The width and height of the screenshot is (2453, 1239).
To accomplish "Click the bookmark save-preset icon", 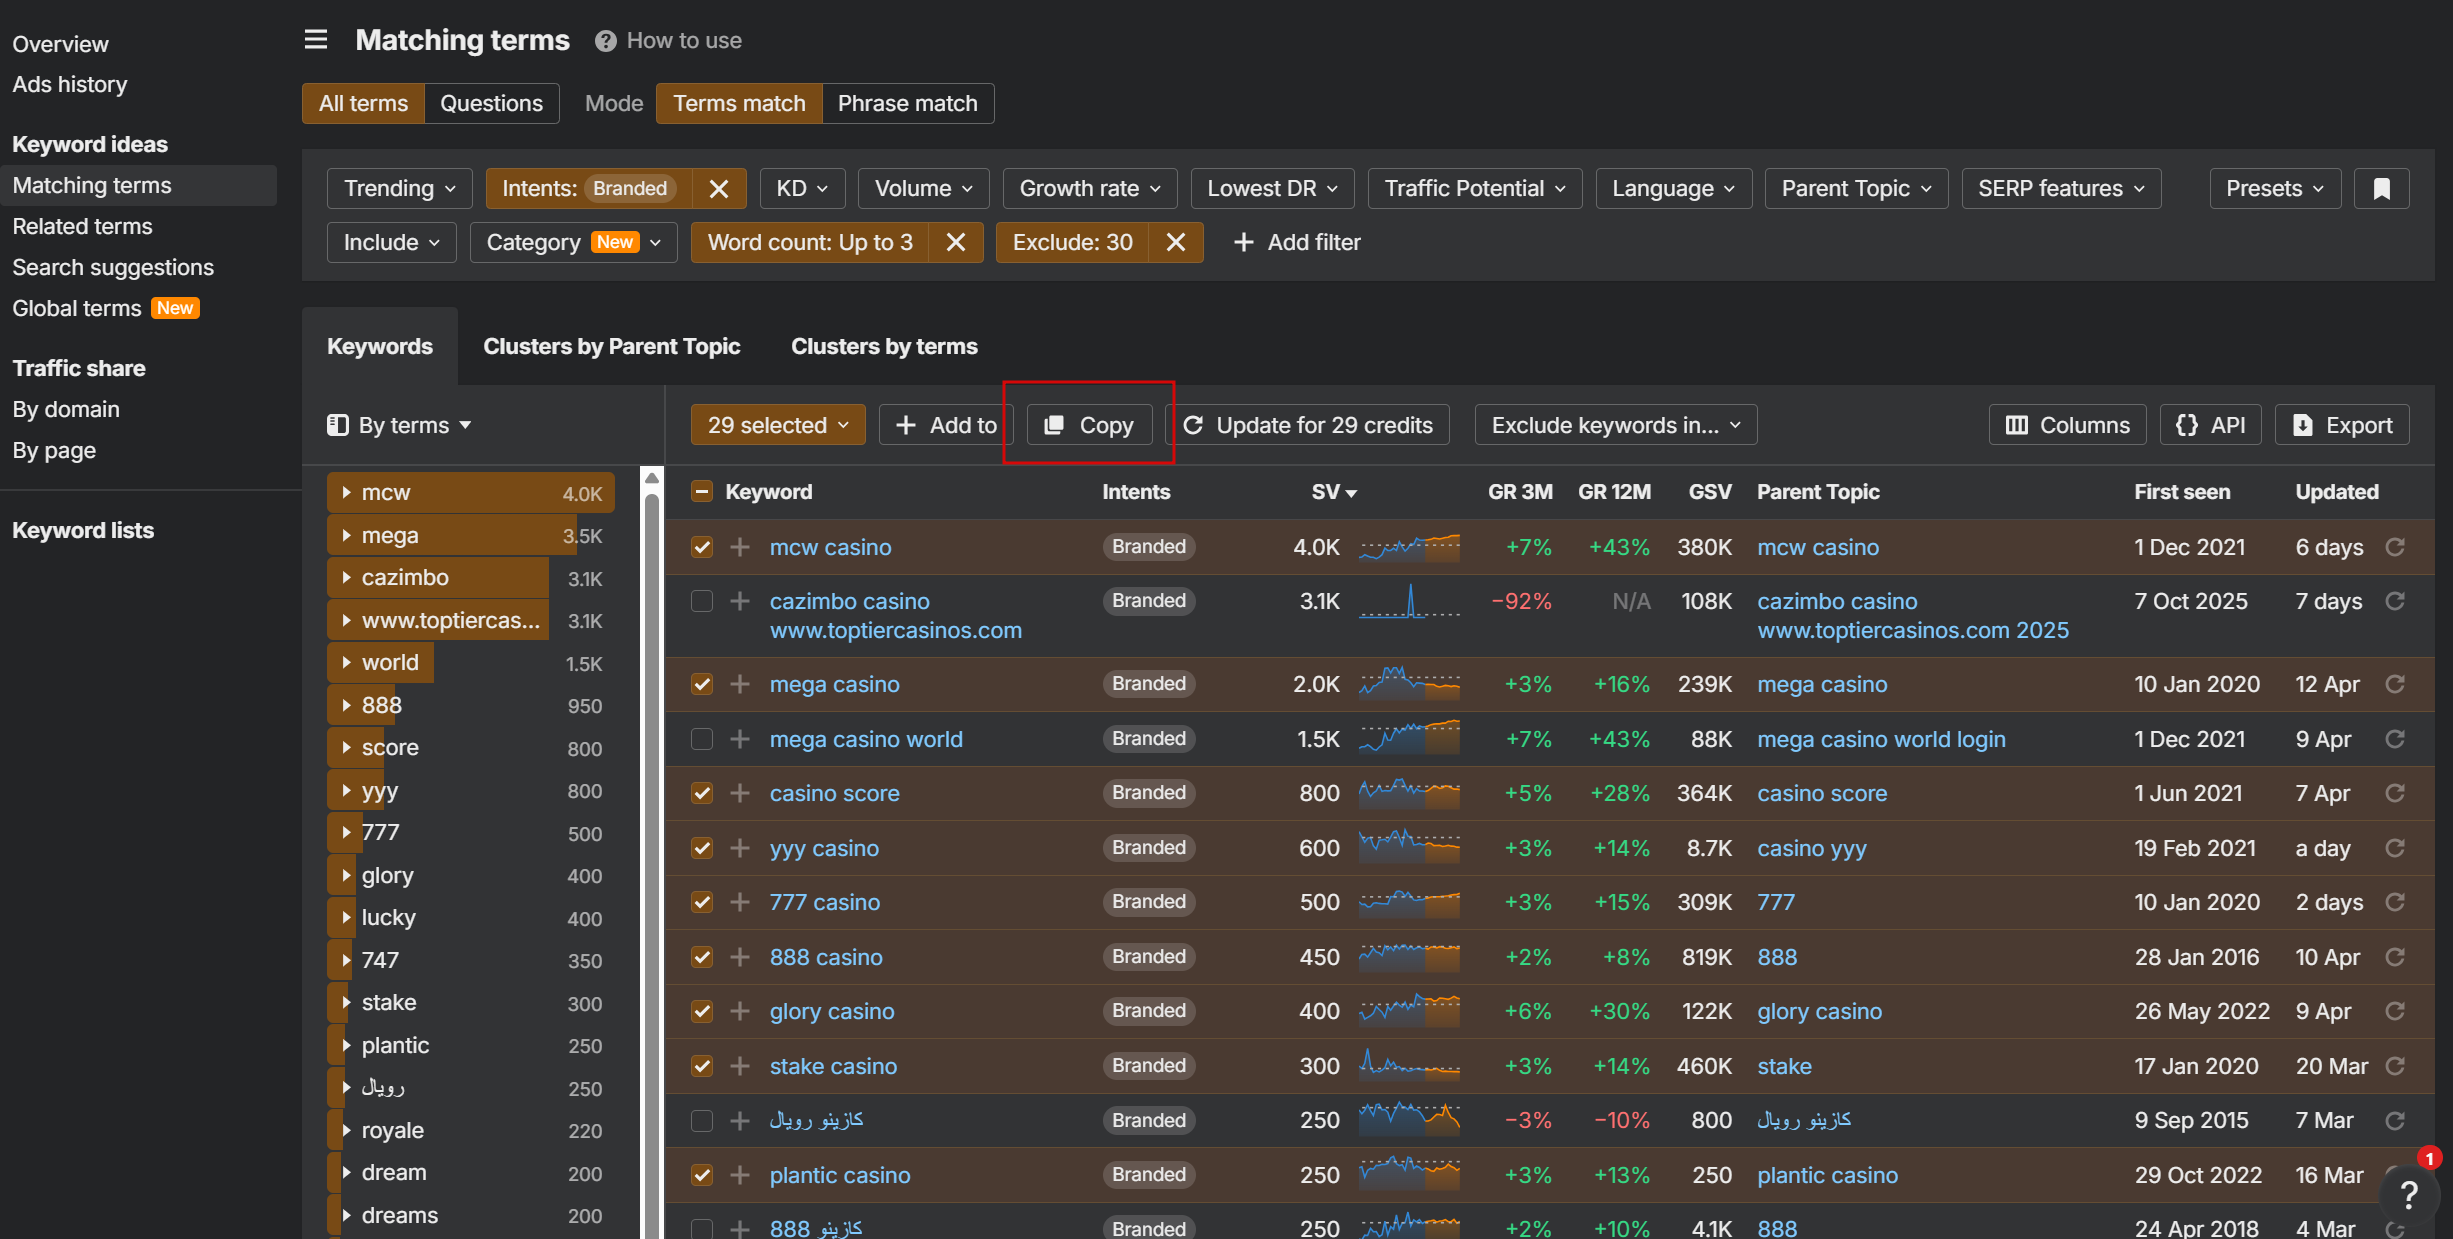I will point(2381,189).
